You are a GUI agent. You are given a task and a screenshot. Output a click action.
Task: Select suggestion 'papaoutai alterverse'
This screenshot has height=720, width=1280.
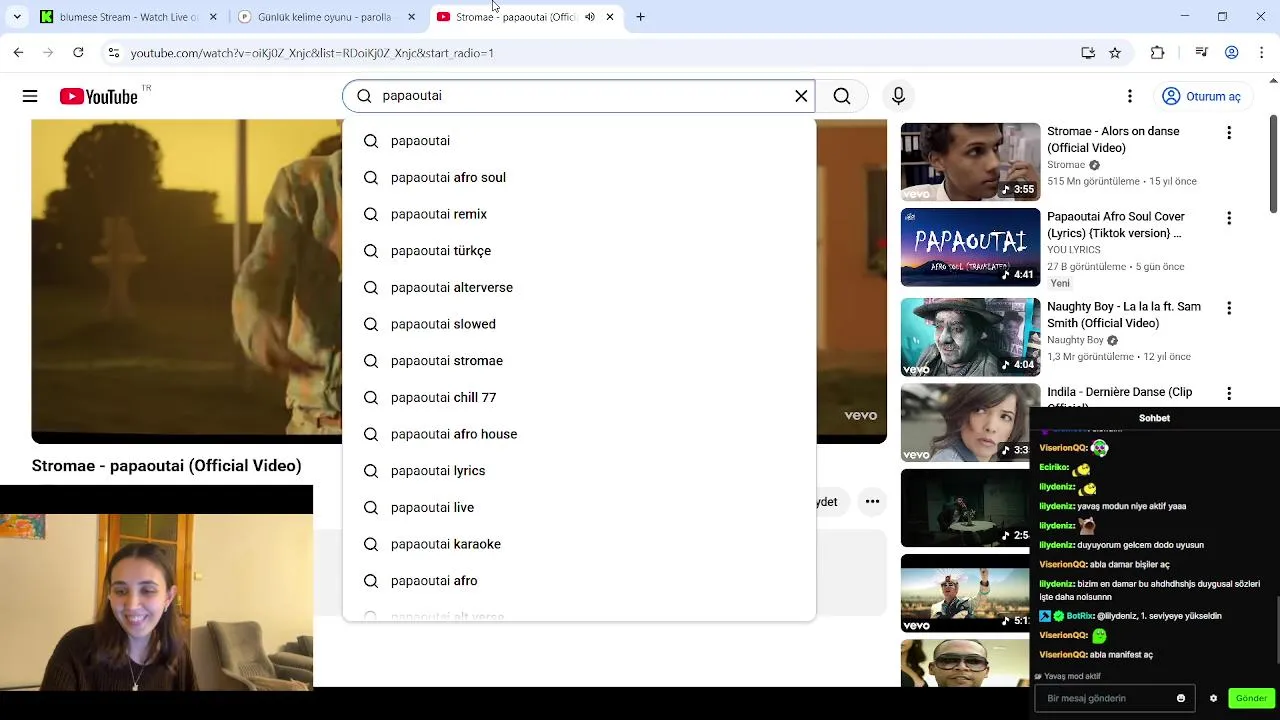tap(579, 287)
